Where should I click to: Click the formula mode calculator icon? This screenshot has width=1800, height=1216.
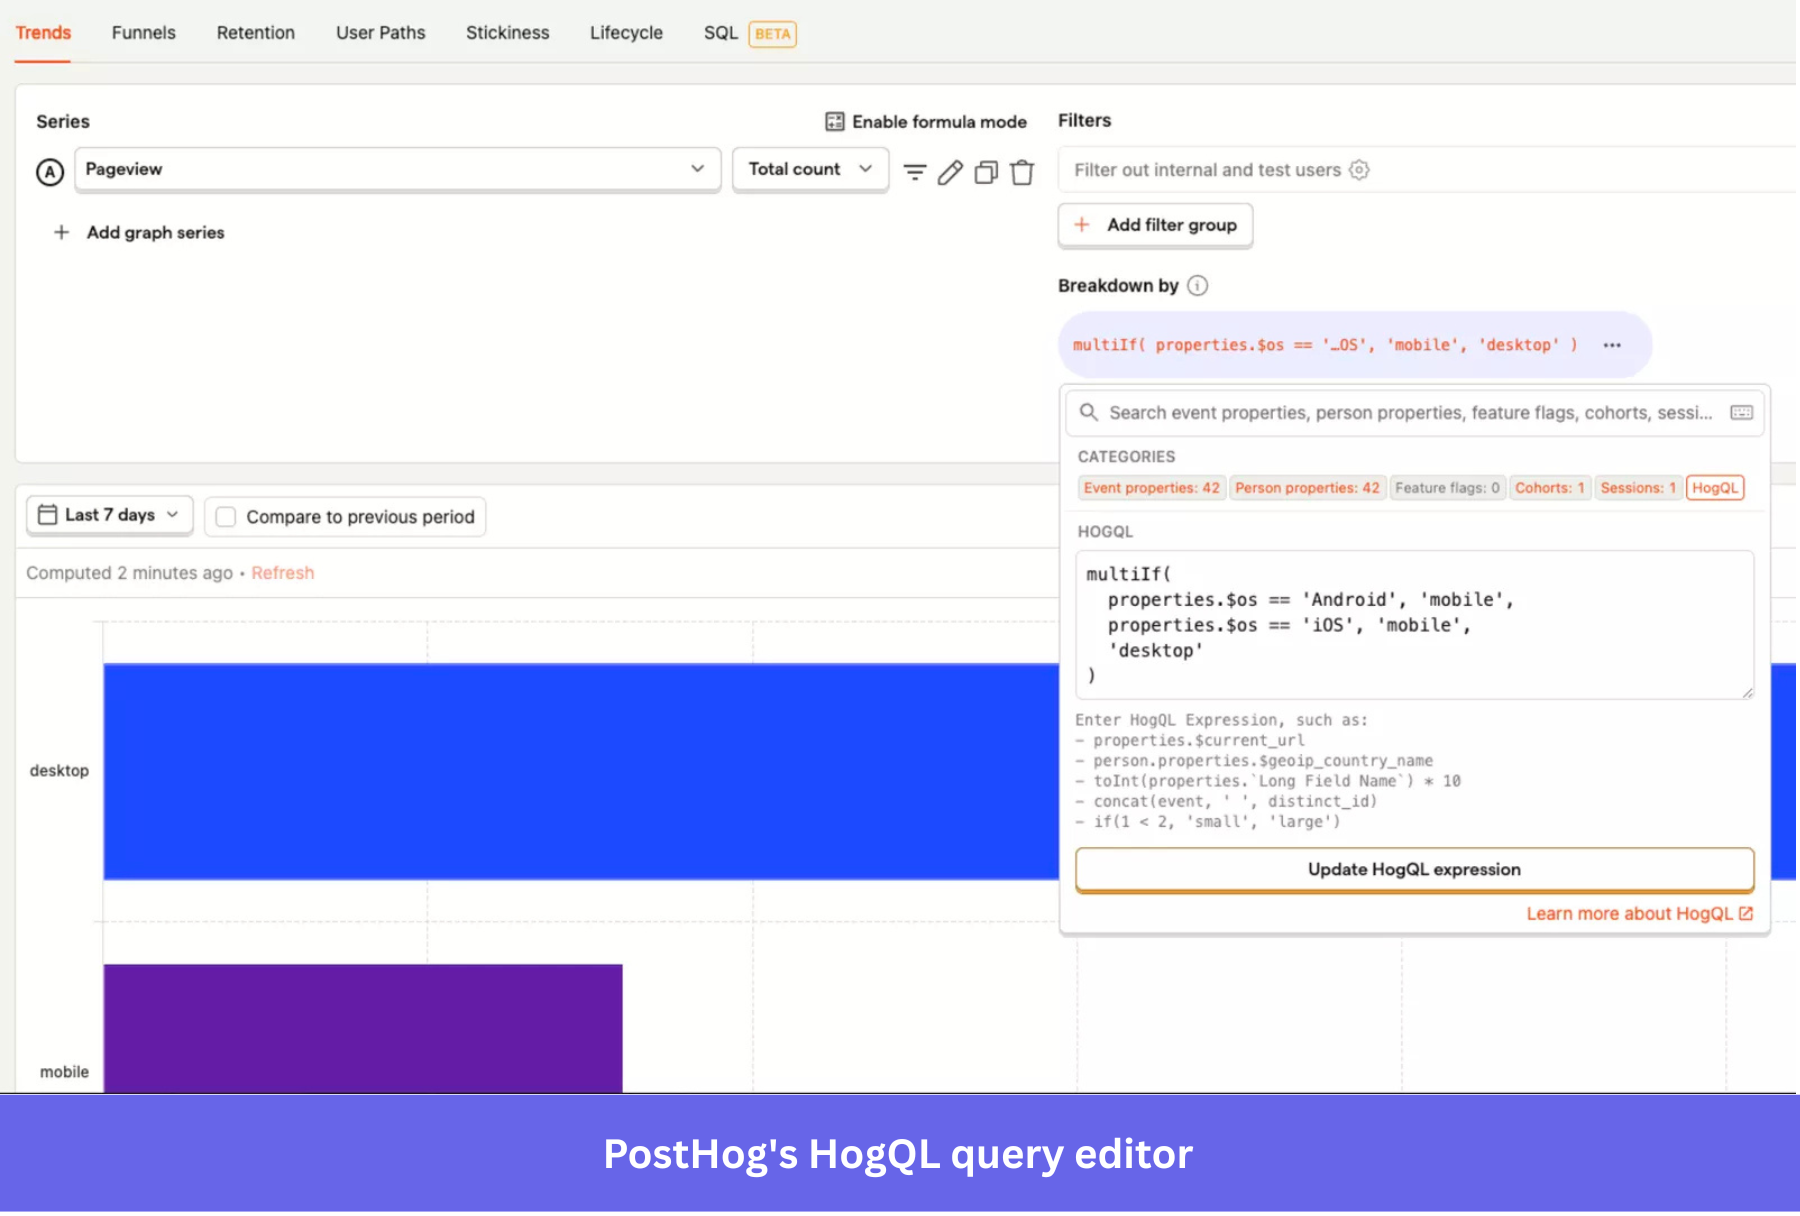[x=834, y=122]
